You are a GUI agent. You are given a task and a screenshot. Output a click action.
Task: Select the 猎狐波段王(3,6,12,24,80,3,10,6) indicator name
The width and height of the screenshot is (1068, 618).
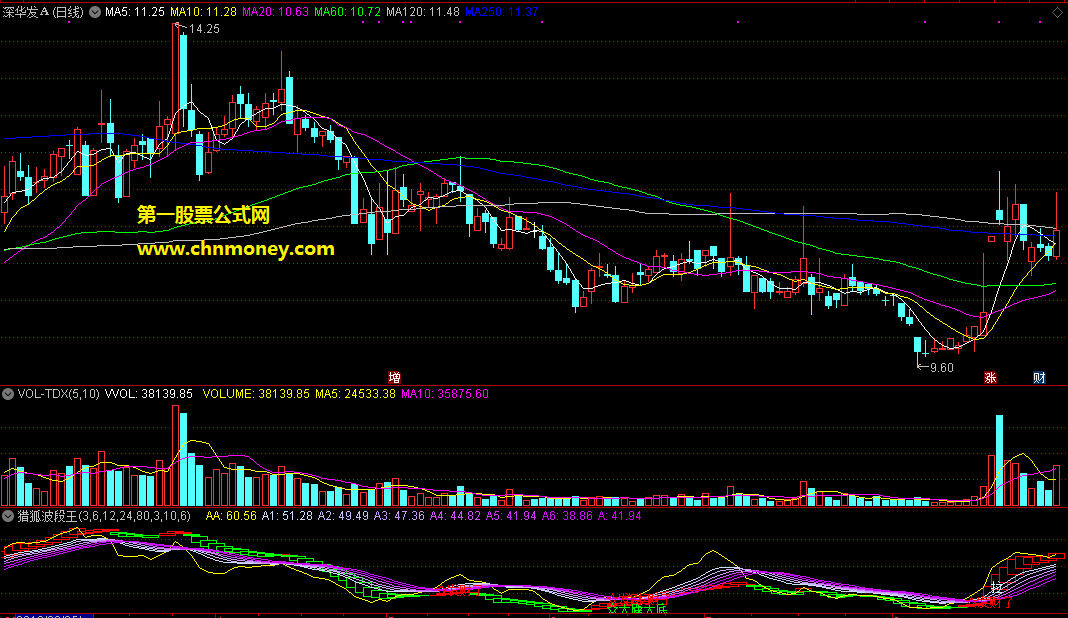coord(104,516)
